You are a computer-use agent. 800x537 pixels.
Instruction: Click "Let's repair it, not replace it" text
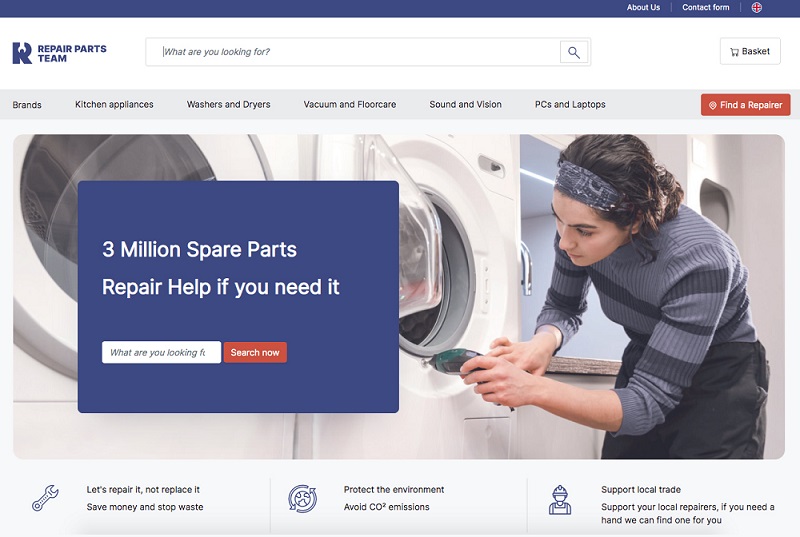click(143, 490)
